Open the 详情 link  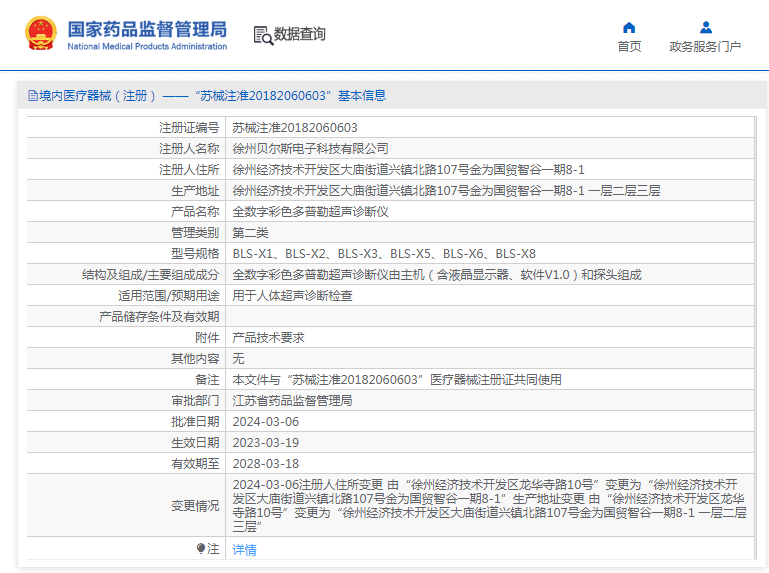(x=244, y=549)
